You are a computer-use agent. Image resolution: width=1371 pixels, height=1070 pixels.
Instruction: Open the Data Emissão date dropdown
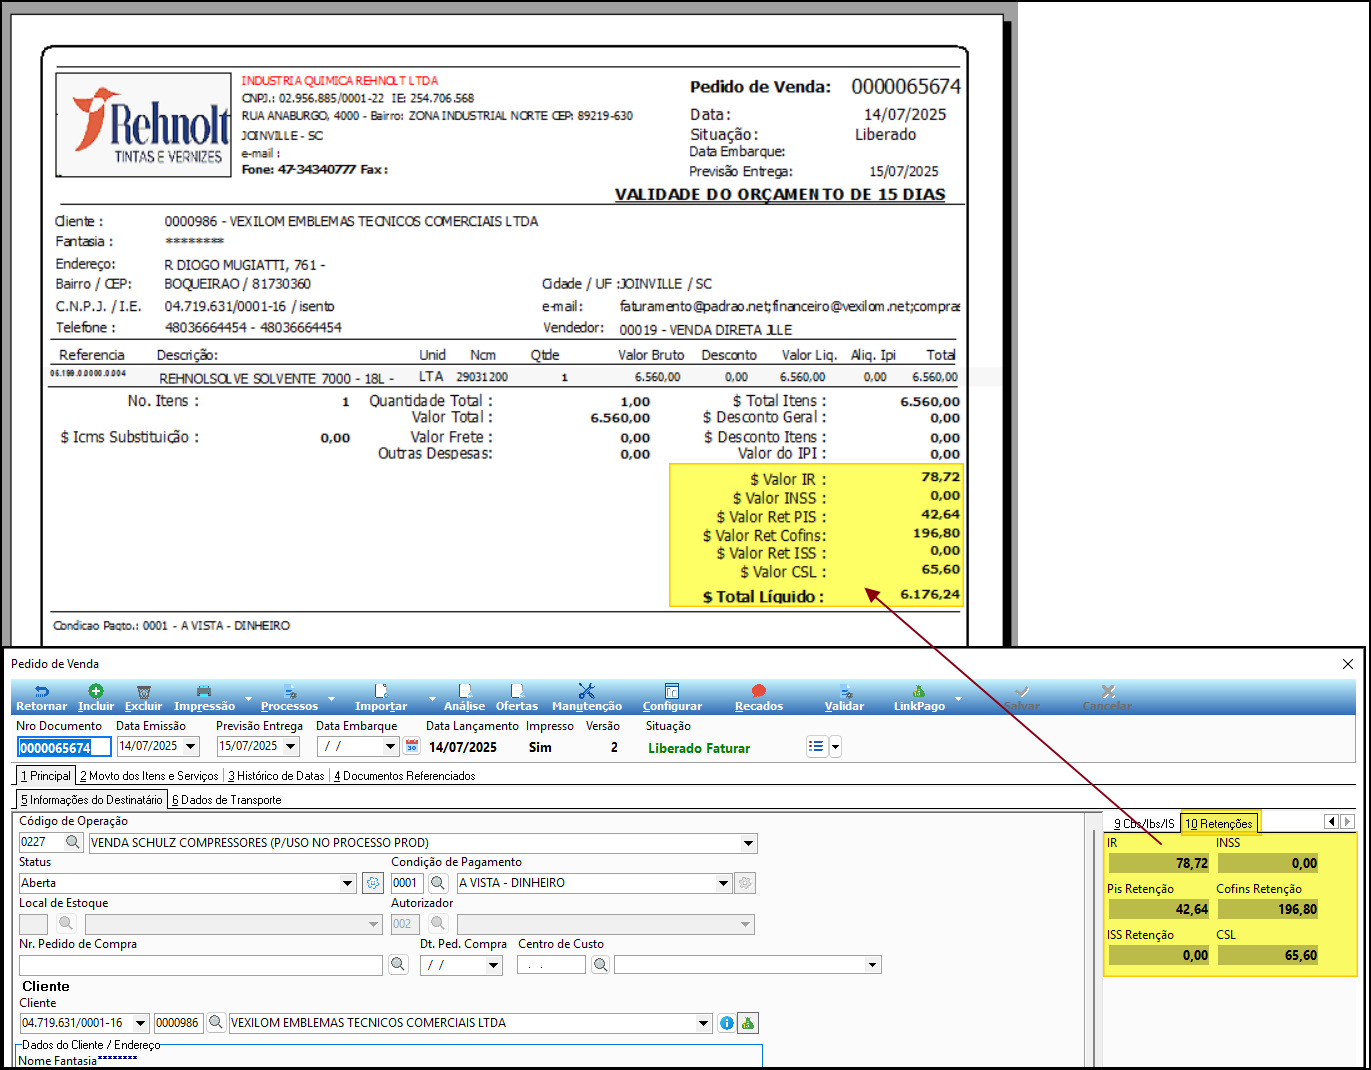click(x=191, y=747)
